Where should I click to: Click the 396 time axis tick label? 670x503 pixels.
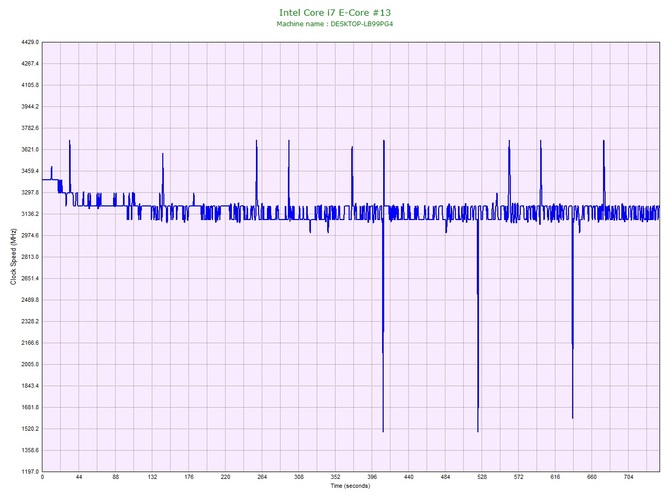[372, 477]
